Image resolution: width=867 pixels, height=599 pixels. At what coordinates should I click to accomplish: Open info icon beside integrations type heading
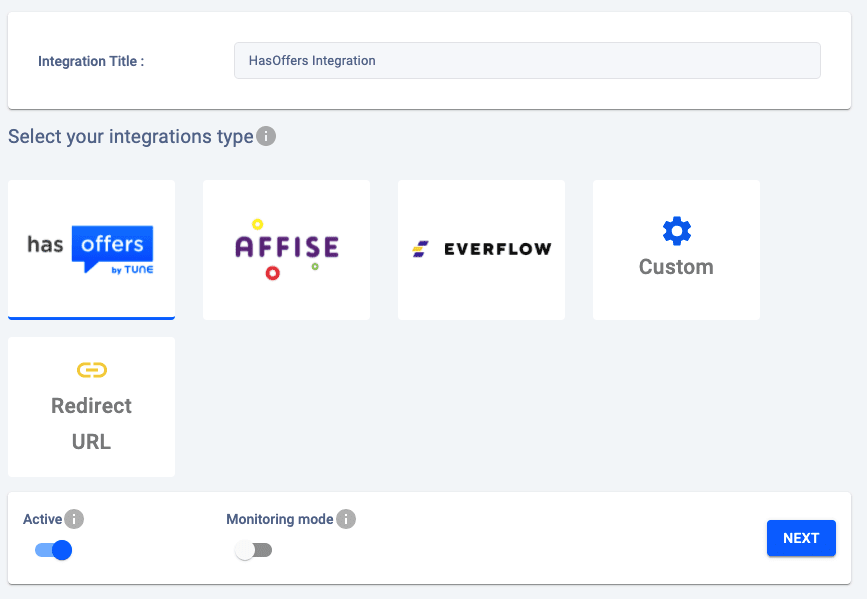[x=266, y=137]
